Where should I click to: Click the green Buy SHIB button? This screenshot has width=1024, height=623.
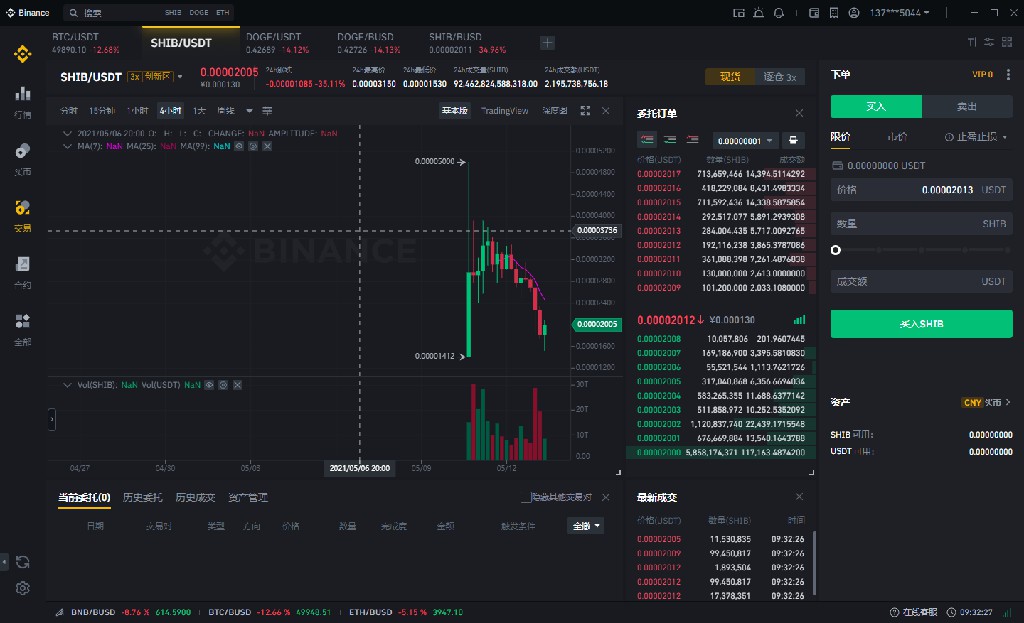[921, 324]
